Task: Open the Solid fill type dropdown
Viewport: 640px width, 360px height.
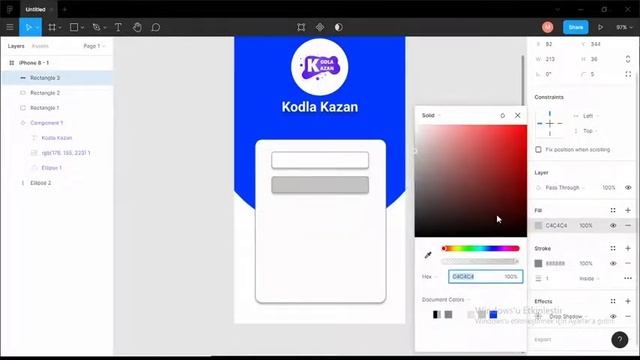Action: pos(431,116)
